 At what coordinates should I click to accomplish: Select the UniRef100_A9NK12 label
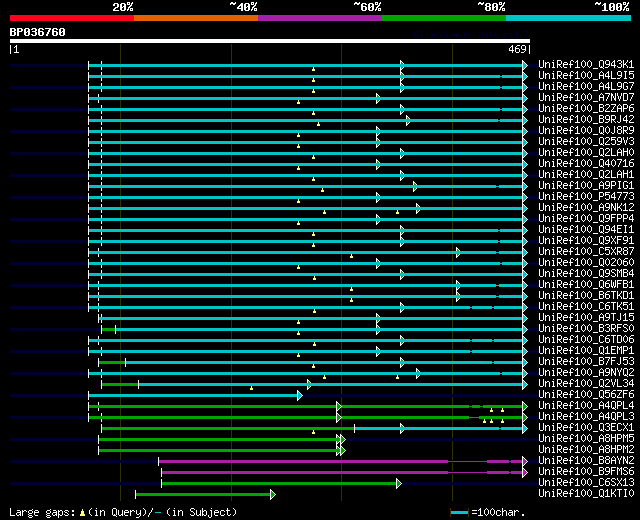pyautogui.click(x=586, y=208)
